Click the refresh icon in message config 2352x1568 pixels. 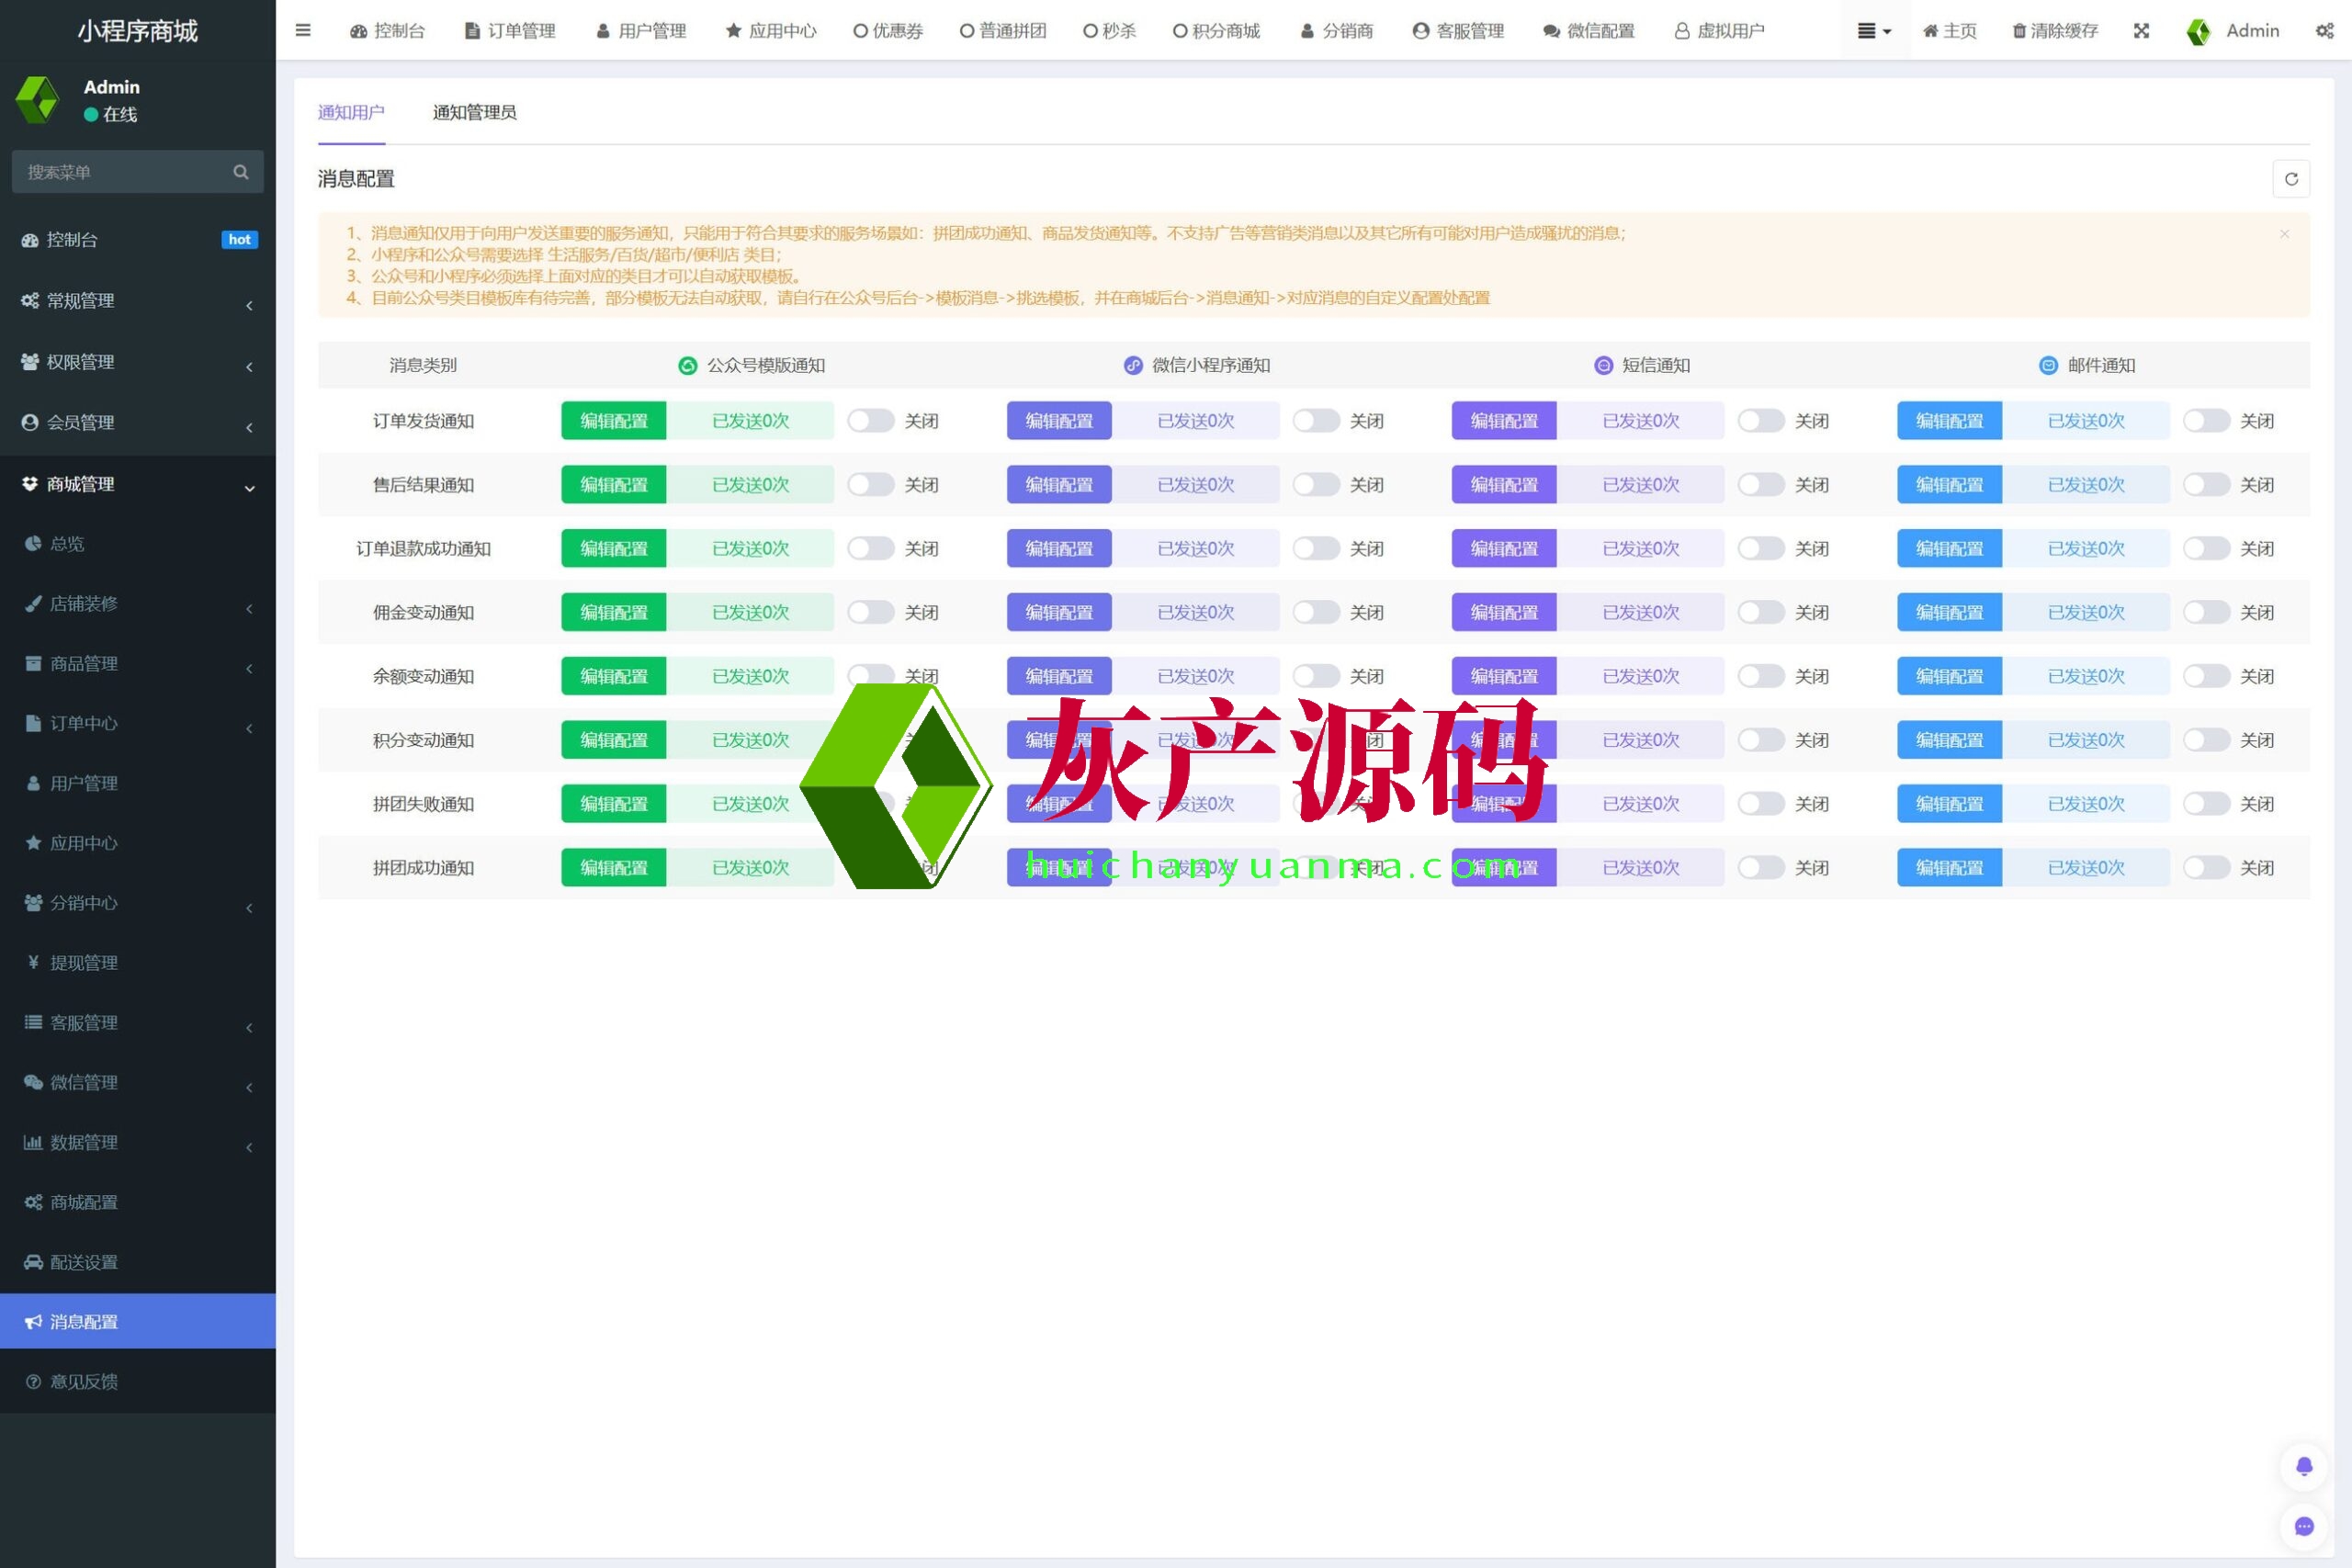point(2290,179)
